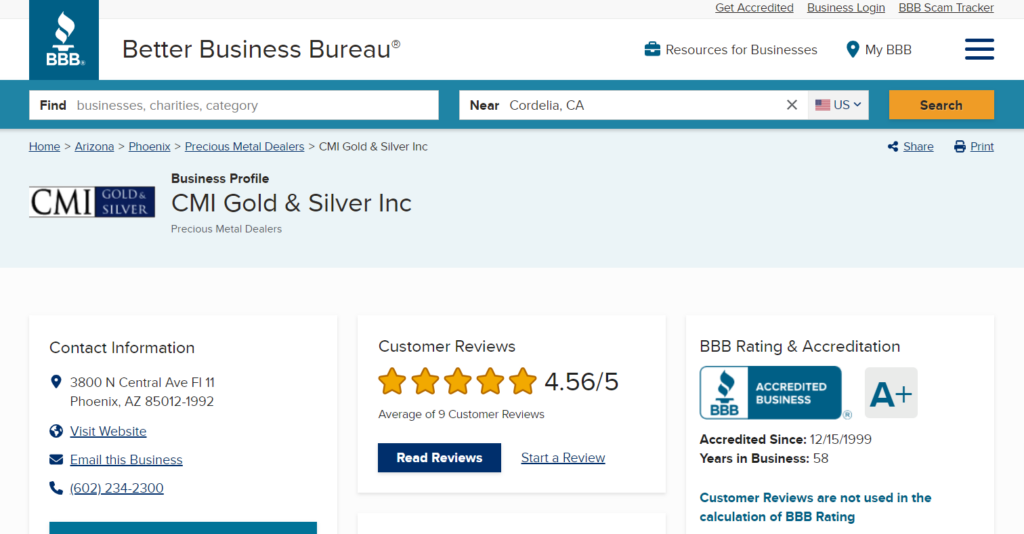Click the briefcase Resources for Businesses icon
Viewport: 1024px width, 534px height.
pos(652,50)
